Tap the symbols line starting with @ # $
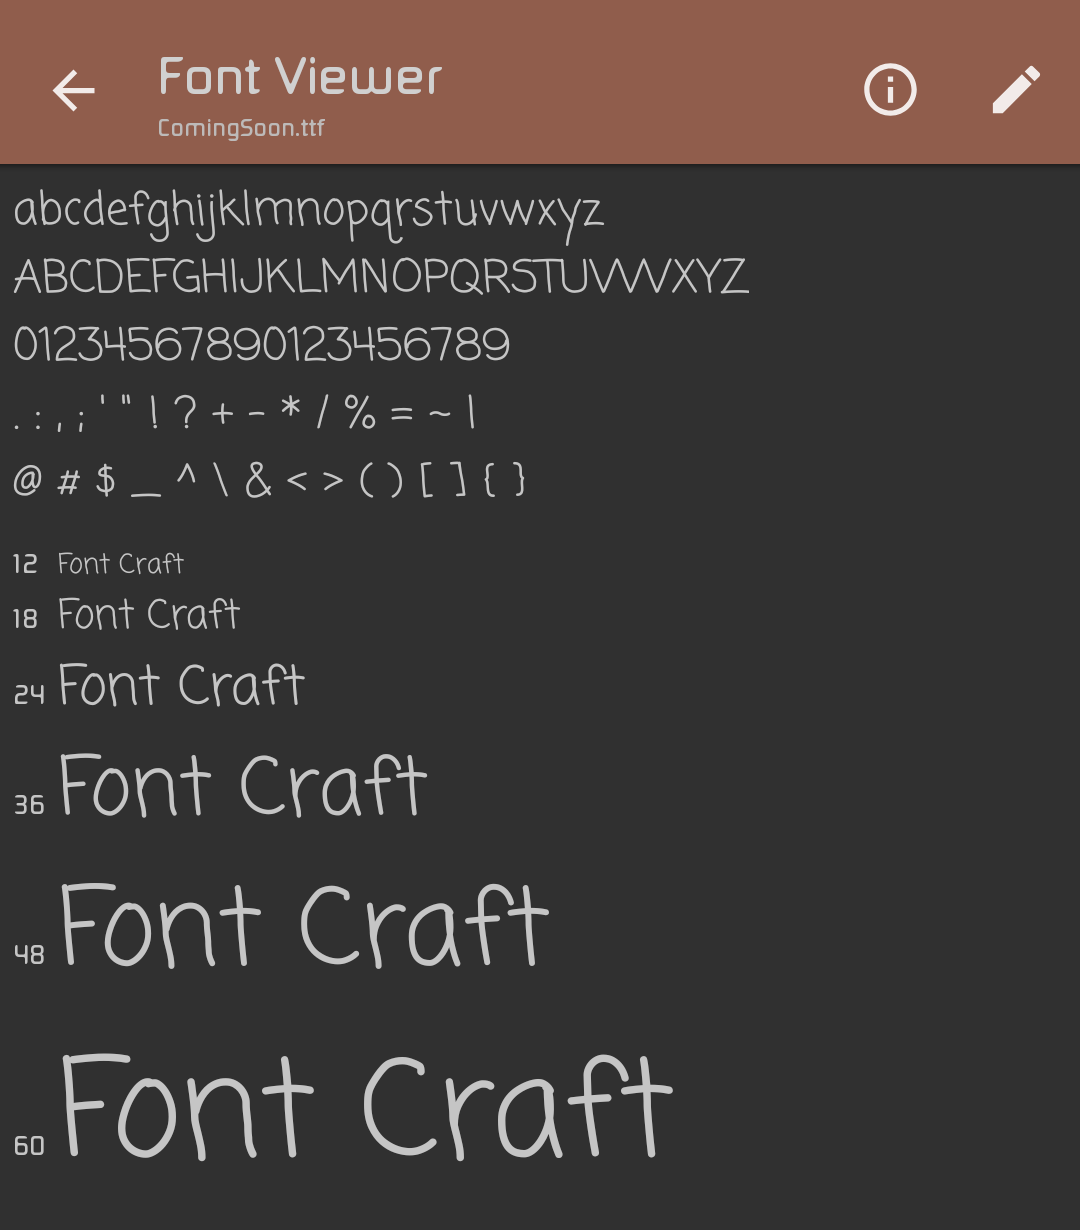The image size is (1080, 1230). pos(270,480)
